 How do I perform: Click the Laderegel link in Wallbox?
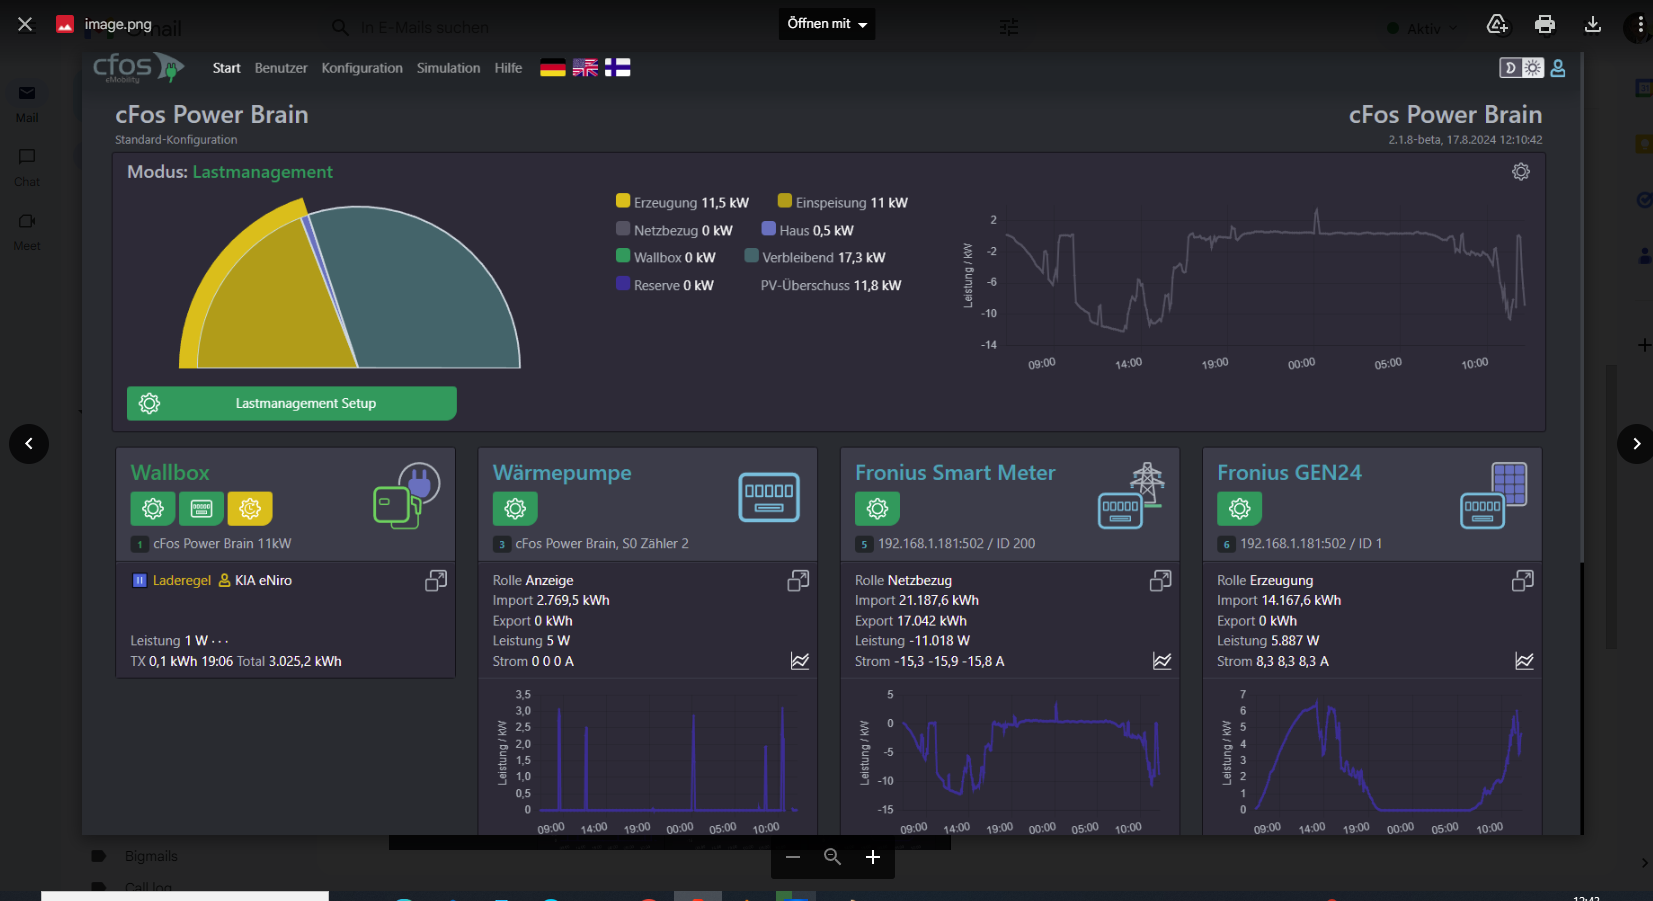[x=181, y=580]
